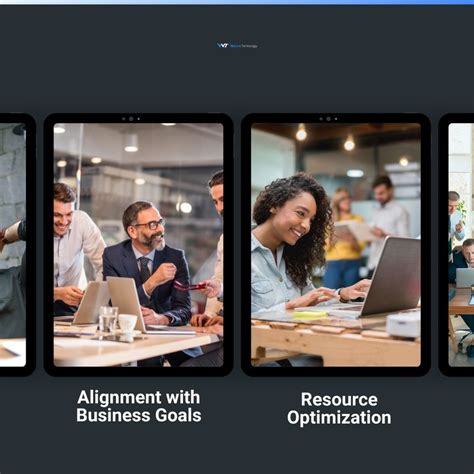Open the businessmen meeting tablet image

(x=138, y=245)
